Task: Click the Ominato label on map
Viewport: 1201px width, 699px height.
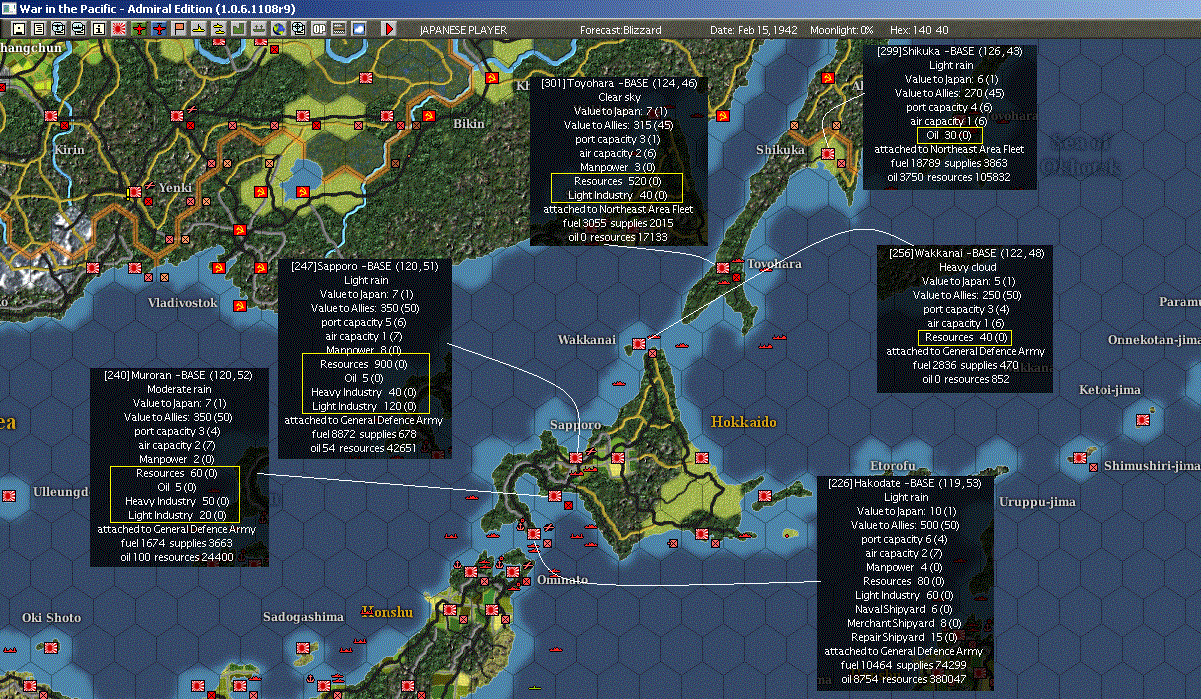Action: coord(562,580)
